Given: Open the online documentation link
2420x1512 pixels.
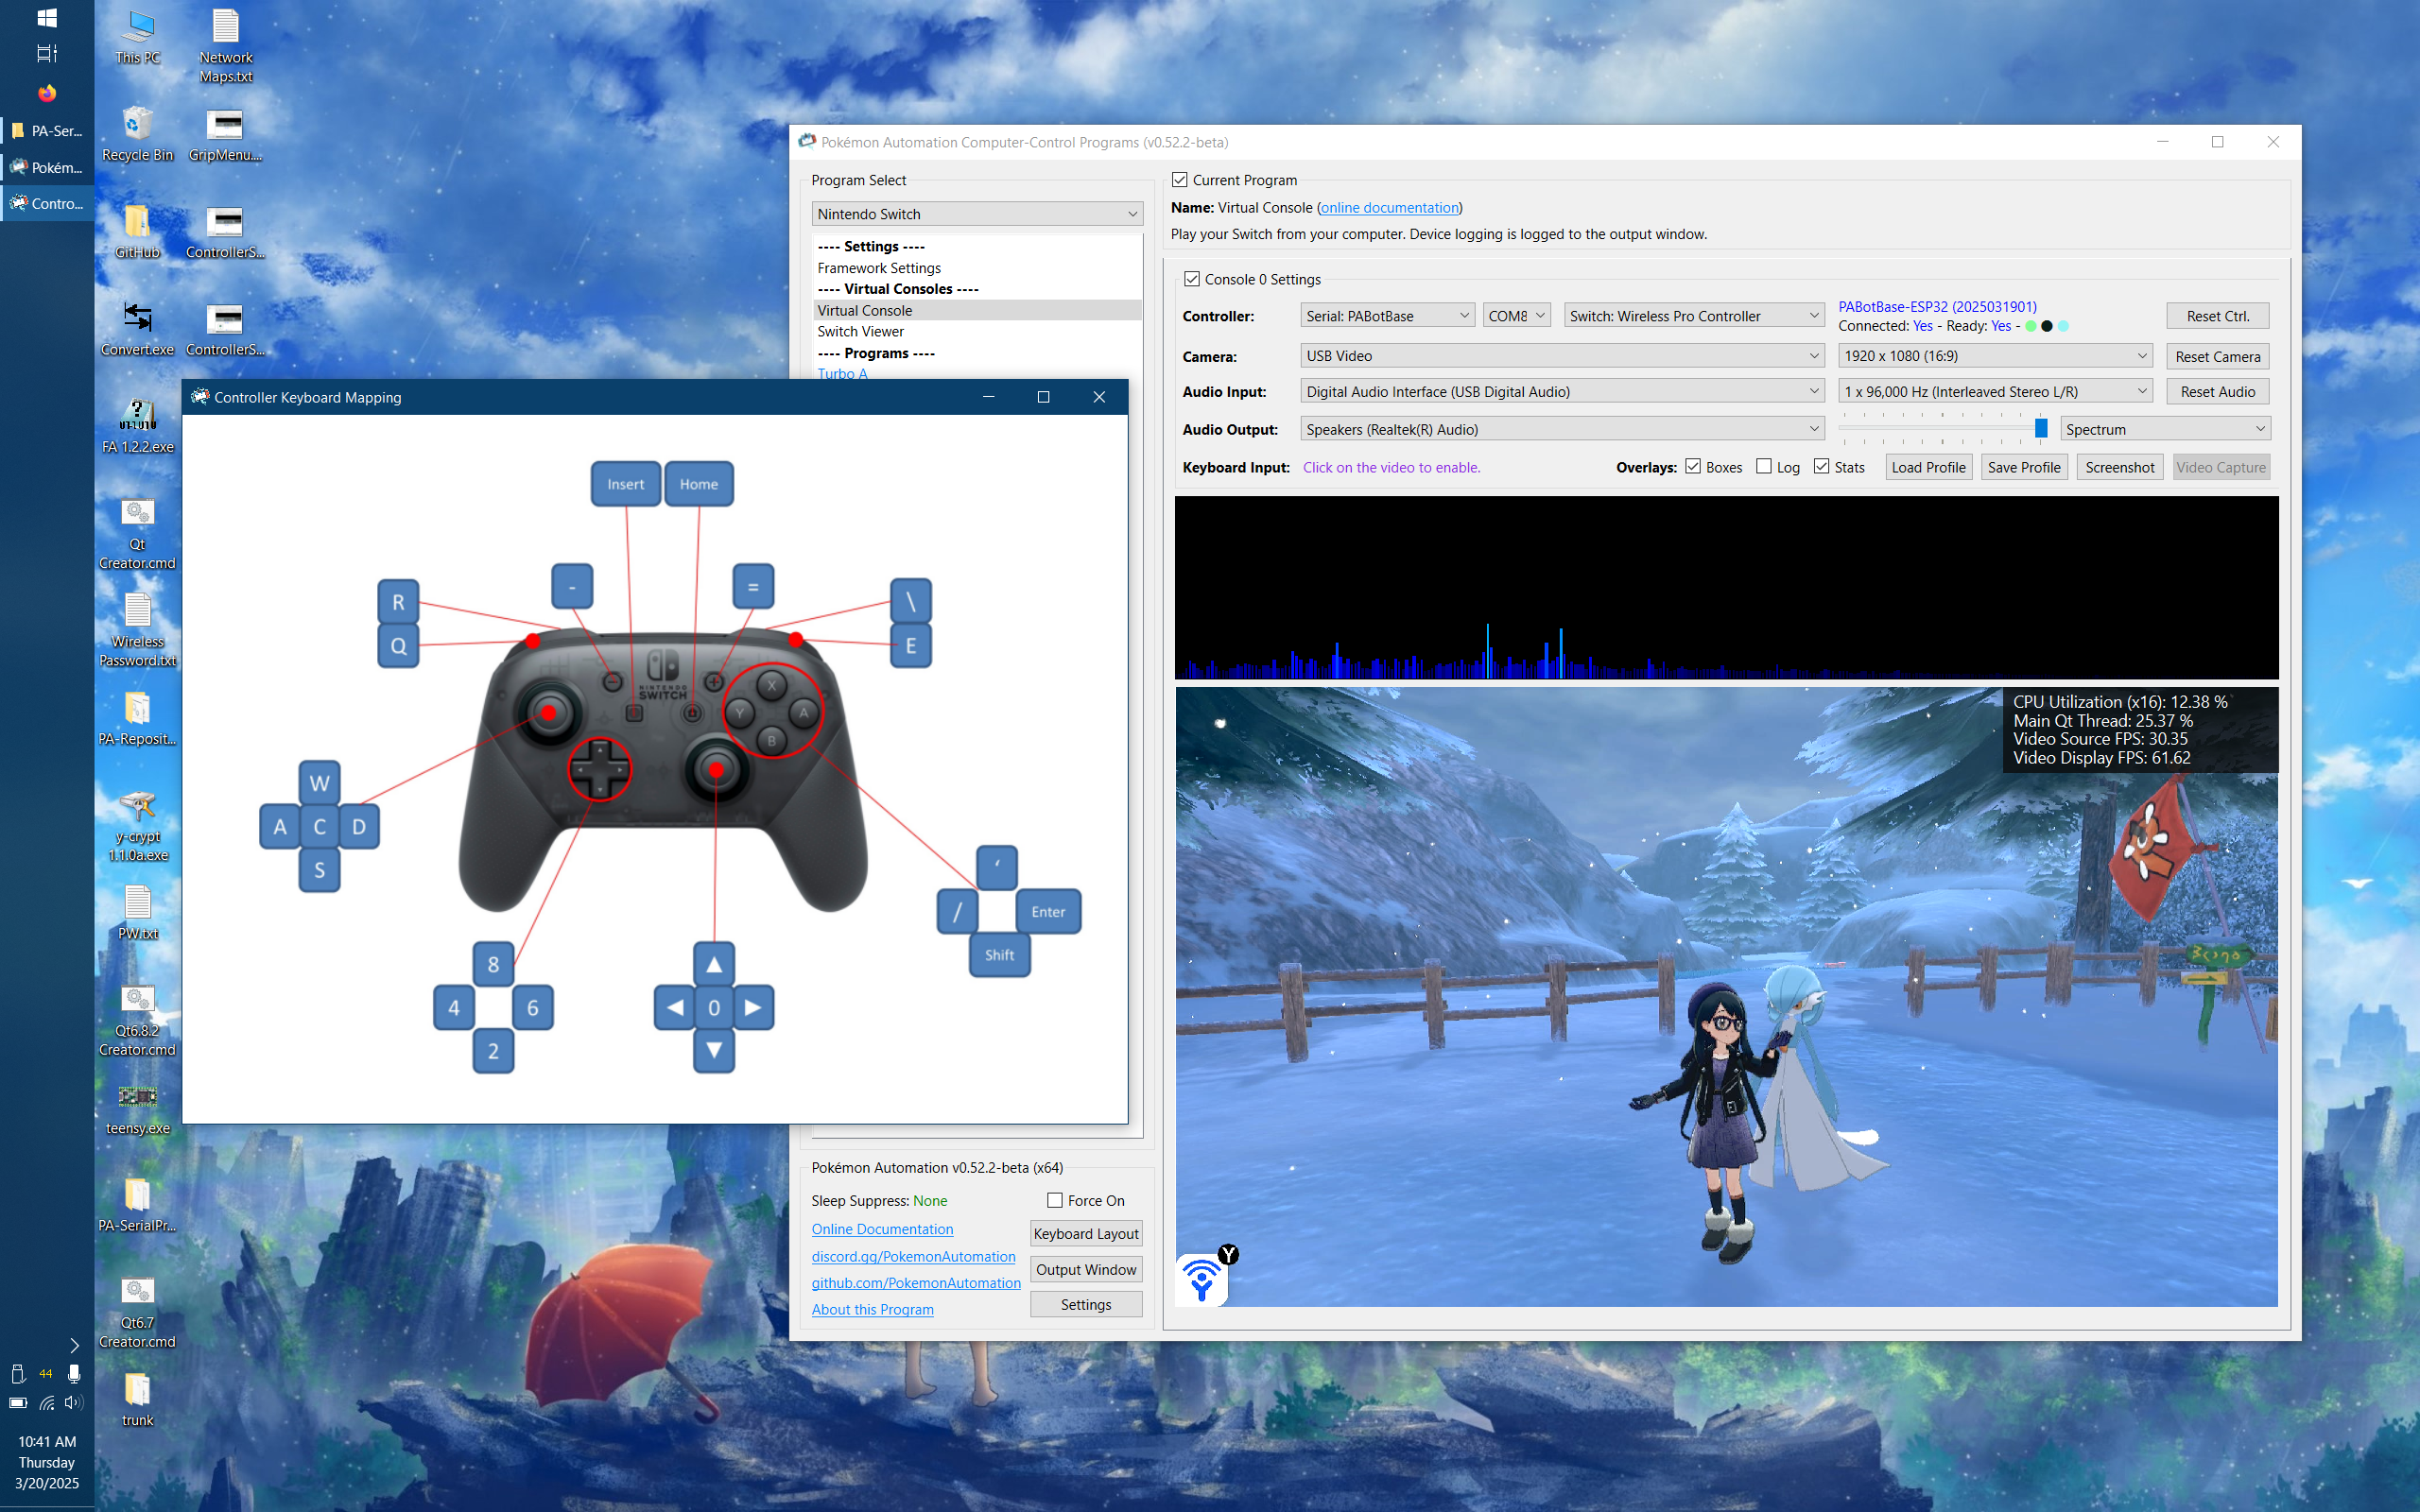Looking at the screenshot, I should pyautogui.click(x=1389, y=208).
